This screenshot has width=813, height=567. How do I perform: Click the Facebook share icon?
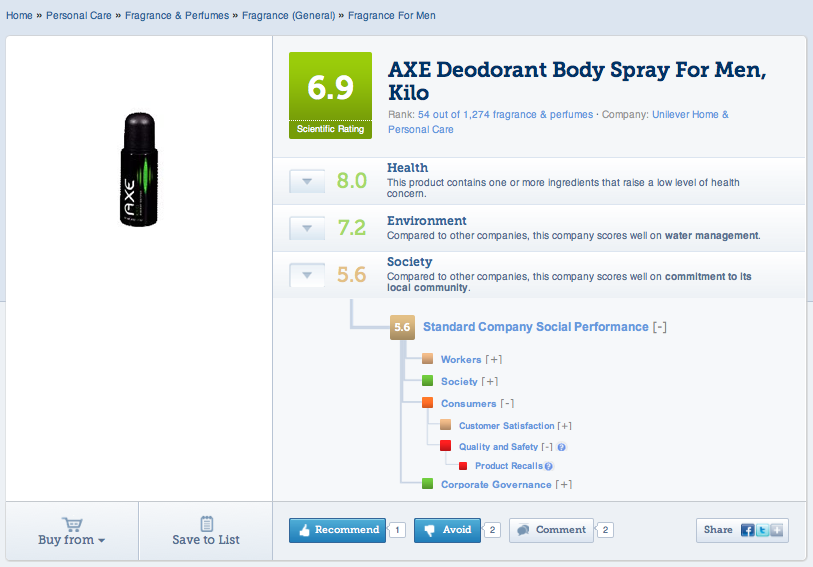coord(747,530)
